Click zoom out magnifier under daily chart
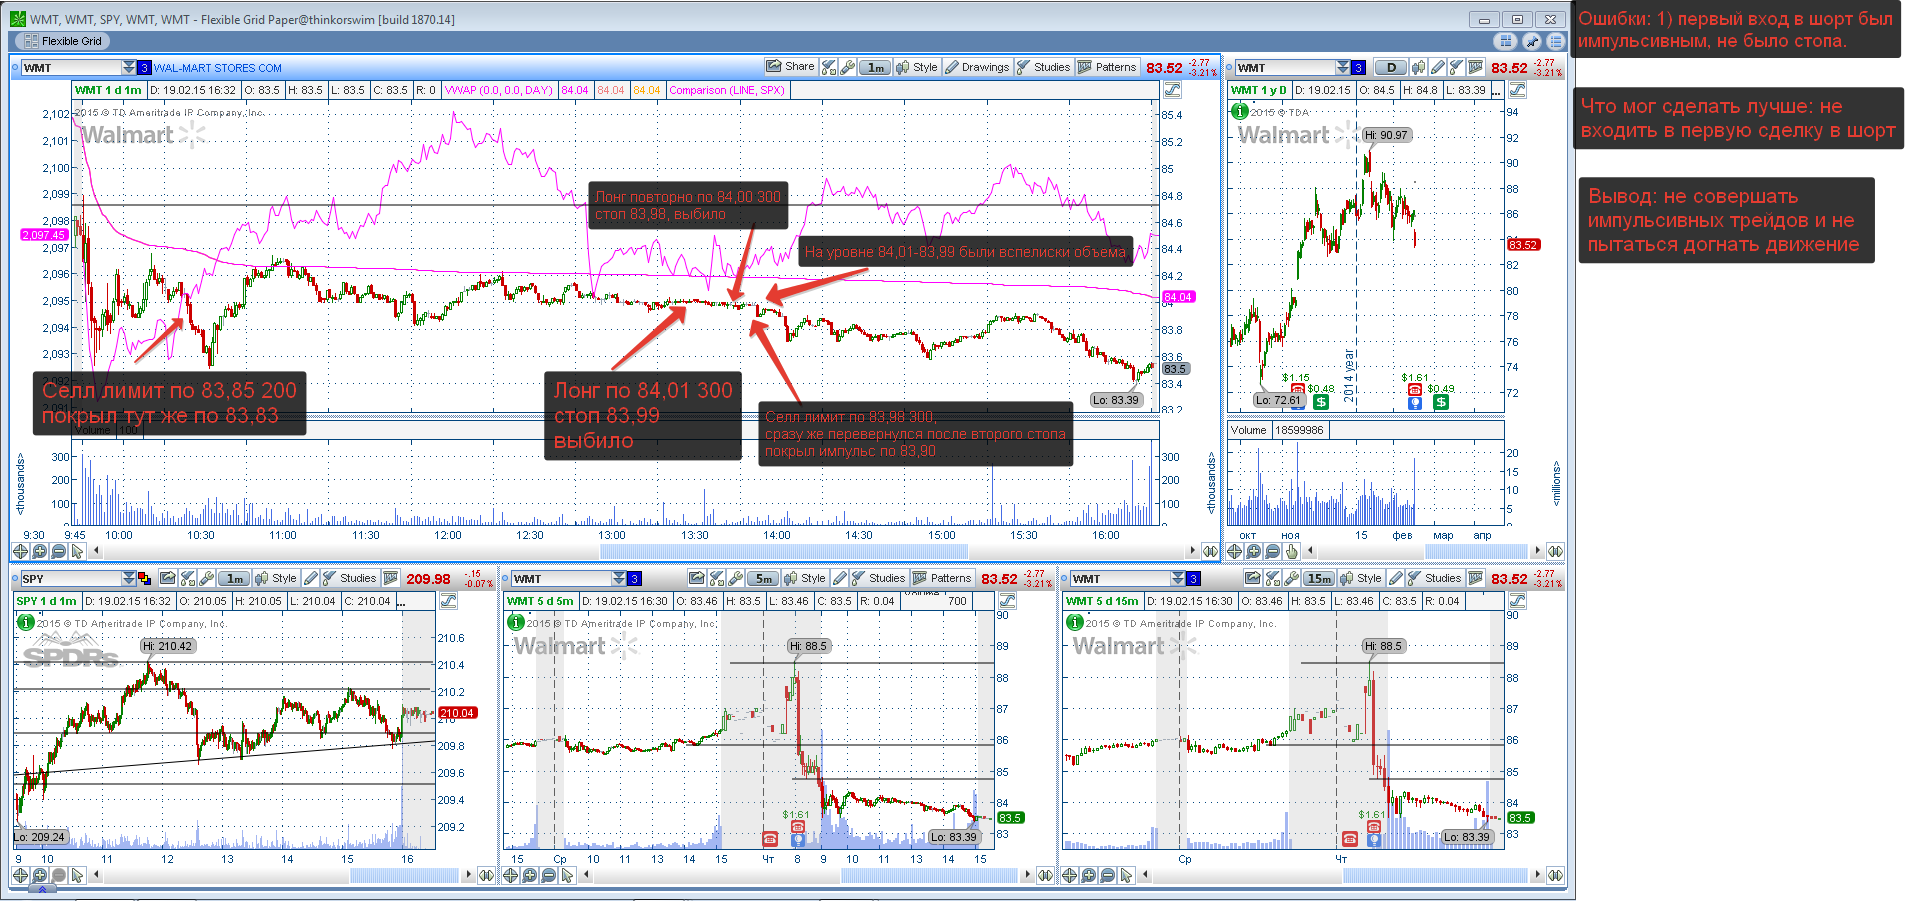The width and height of the screenshot is (1906, 901). tap(1272, 551)
